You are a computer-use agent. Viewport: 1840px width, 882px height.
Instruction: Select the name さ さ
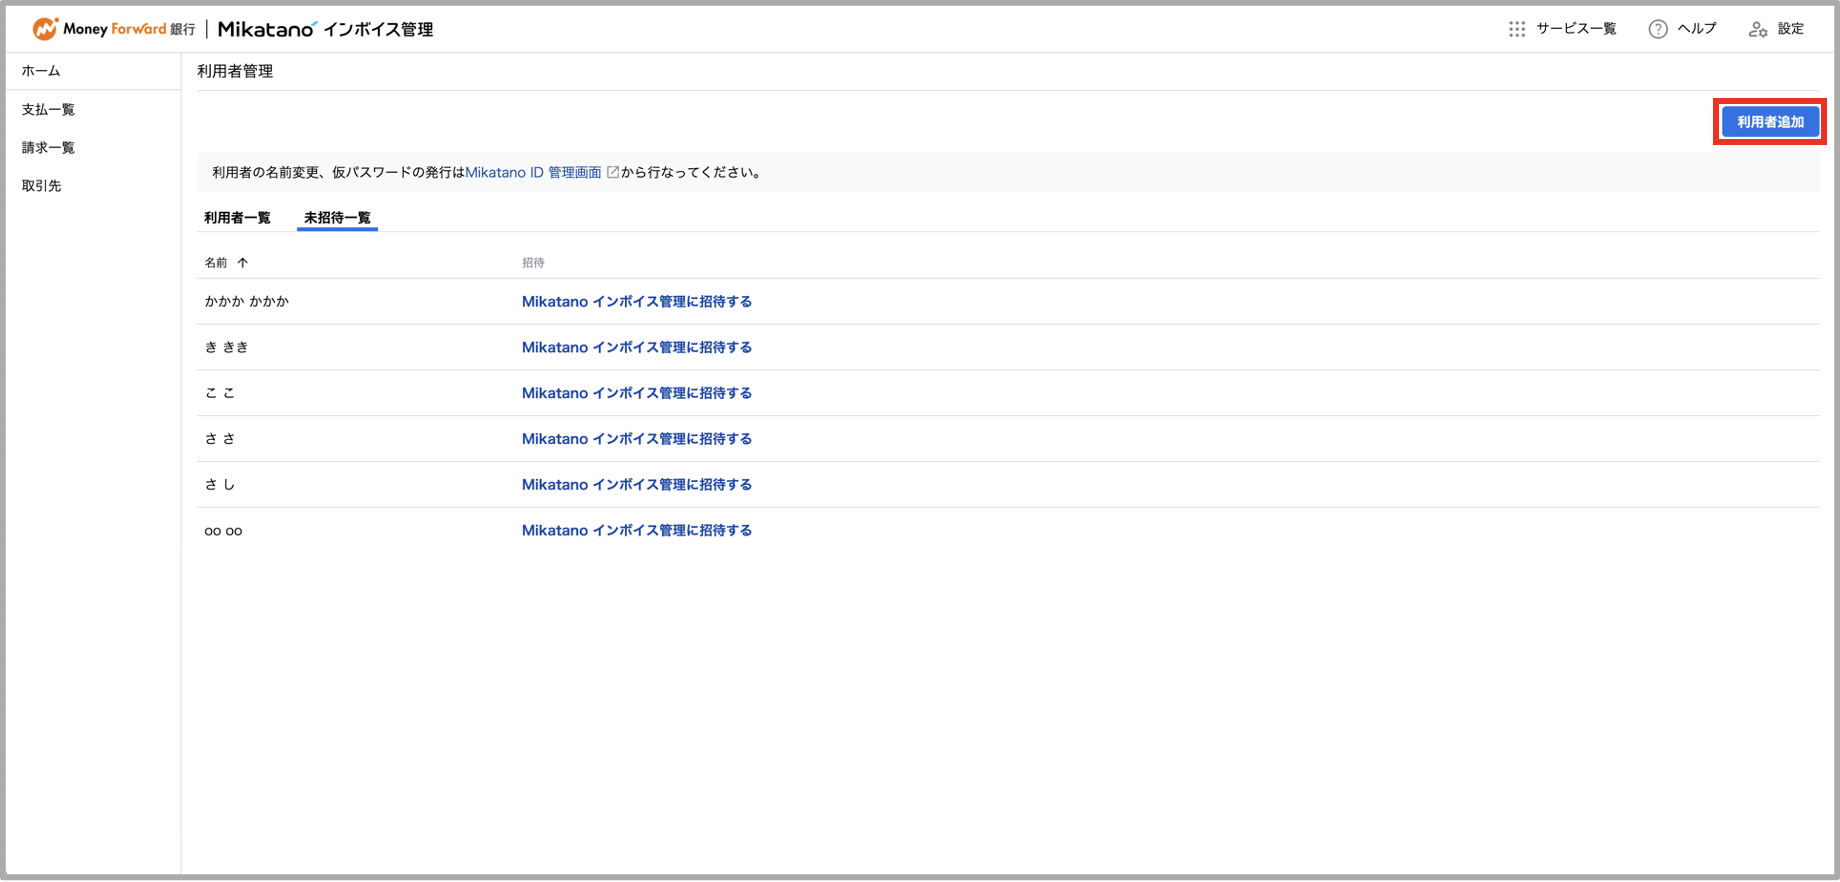(220, 439)
